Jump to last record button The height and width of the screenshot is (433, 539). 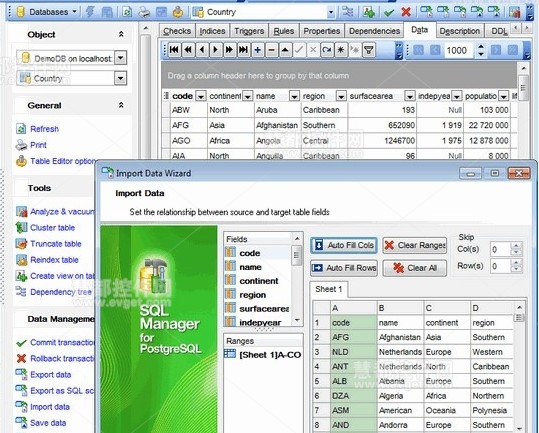(243, 51)
